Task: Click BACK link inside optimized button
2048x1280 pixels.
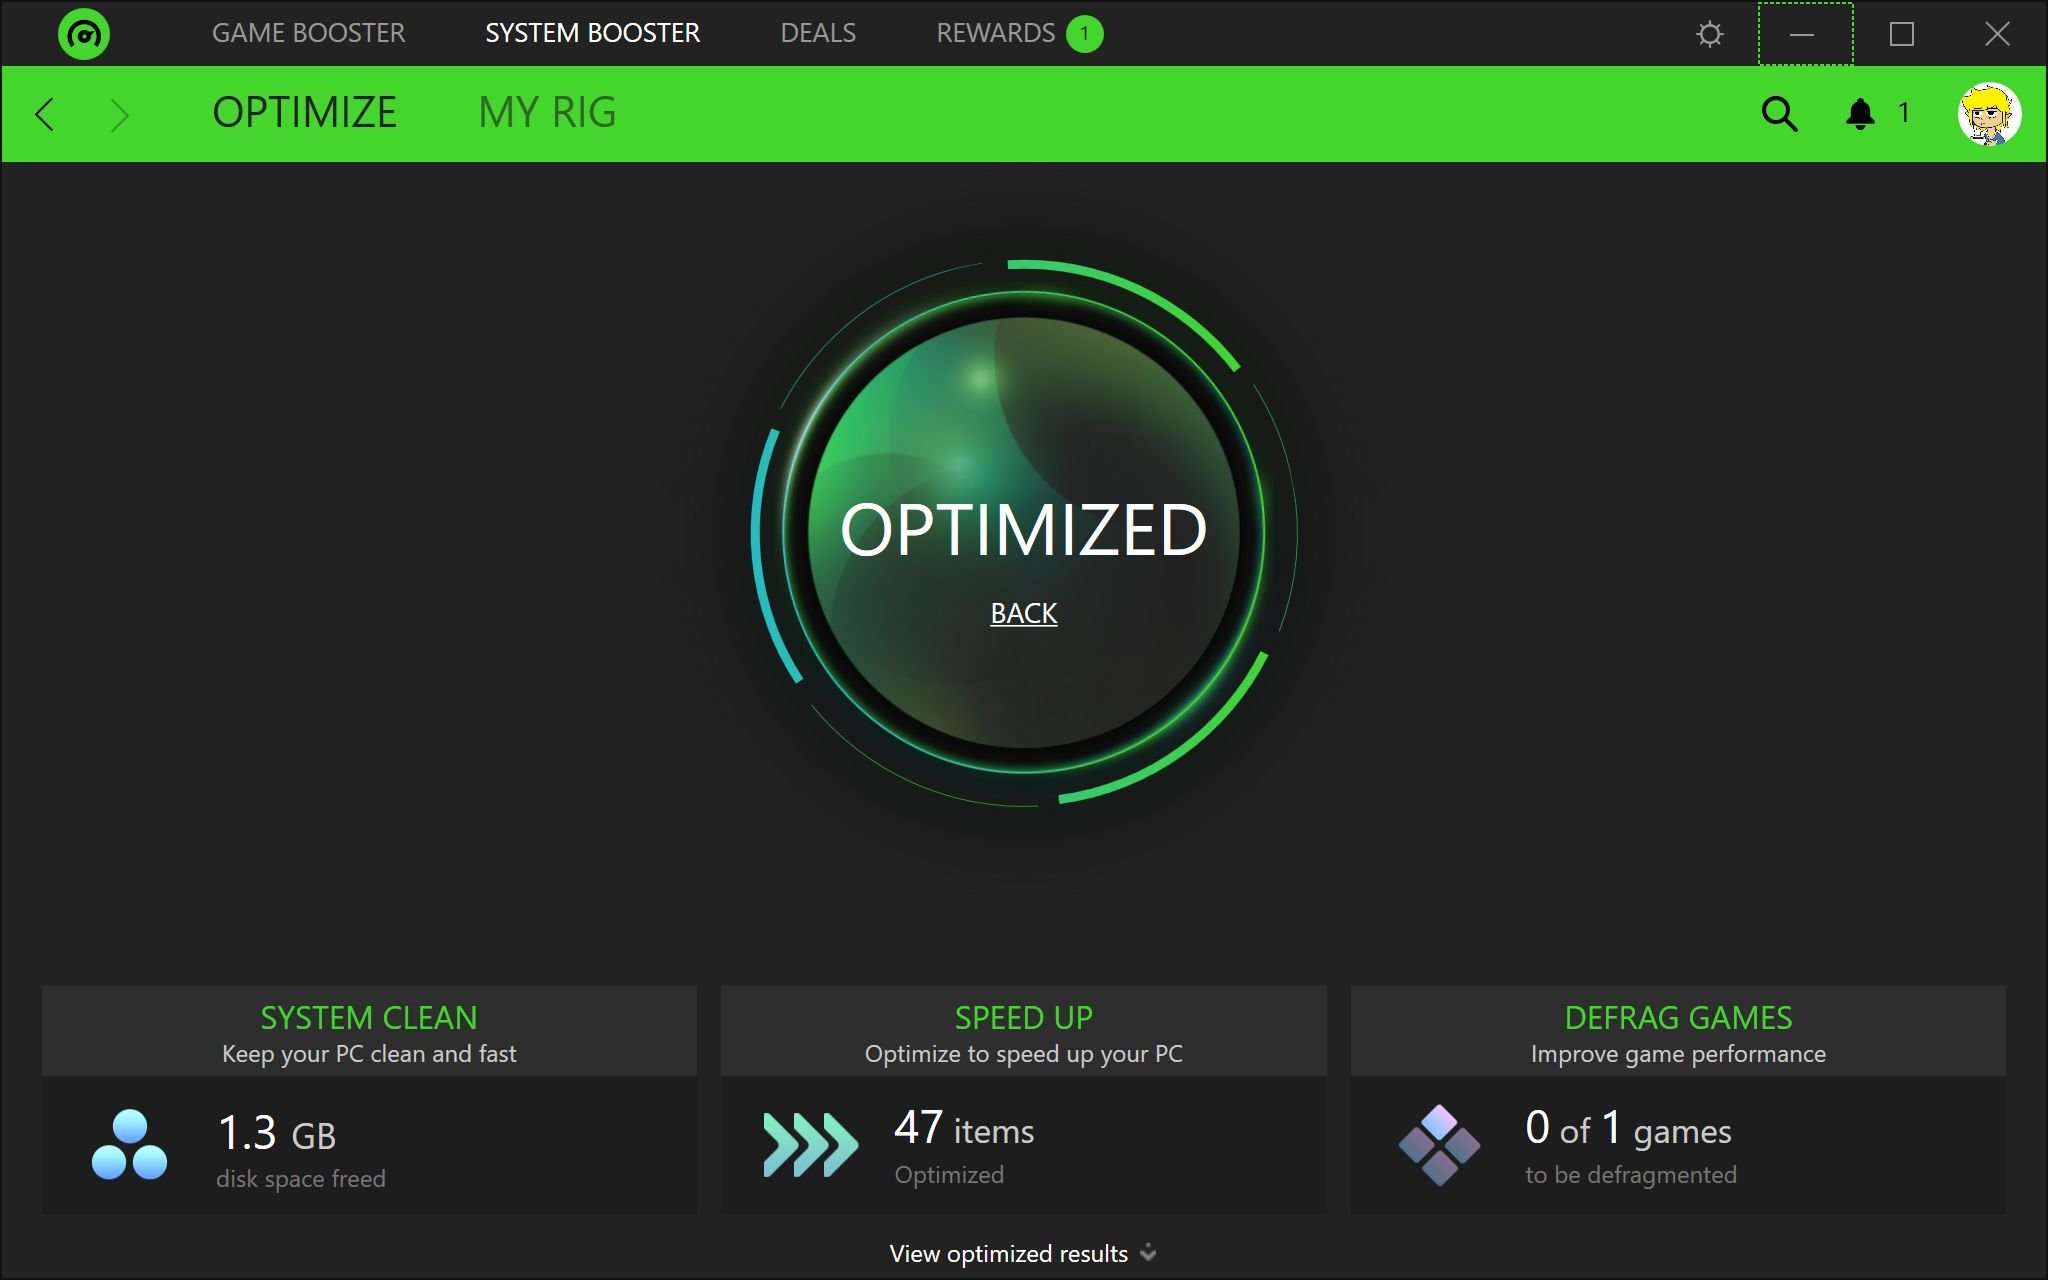Action: (1023, 612)
